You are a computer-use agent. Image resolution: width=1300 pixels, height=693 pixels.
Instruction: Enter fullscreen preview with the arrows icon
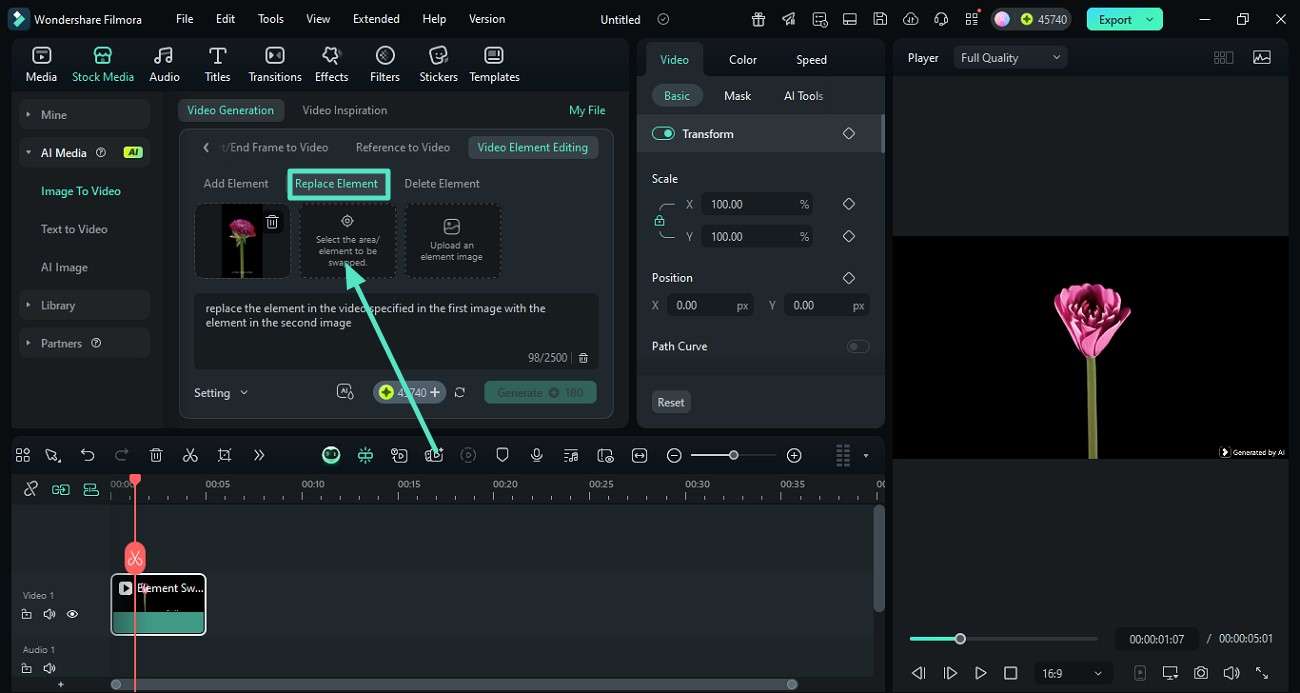tap(1262, 673)
